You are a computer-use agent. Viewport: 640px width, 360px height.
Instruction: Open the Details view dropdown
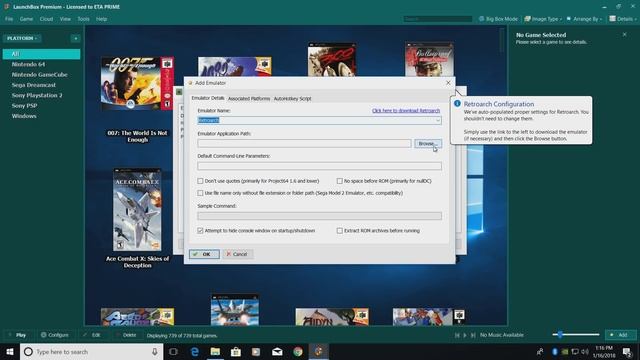click(622, 19)
